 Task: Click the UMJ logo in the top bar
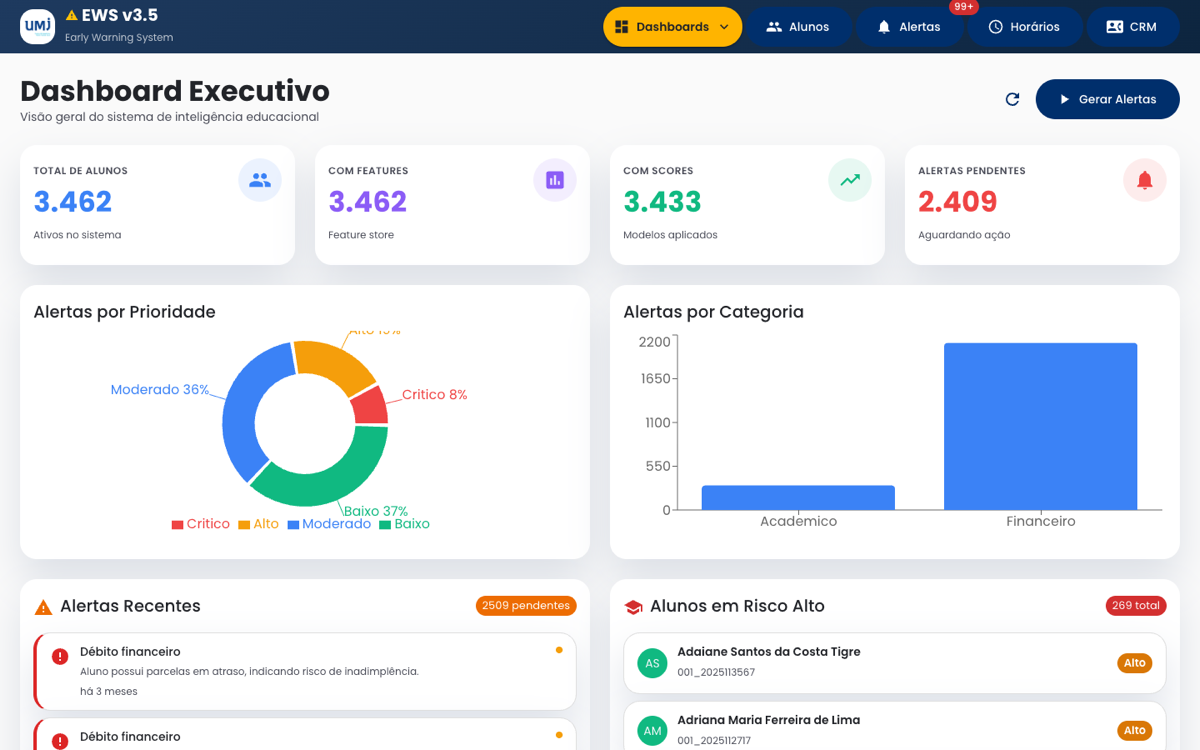(37, 27)
